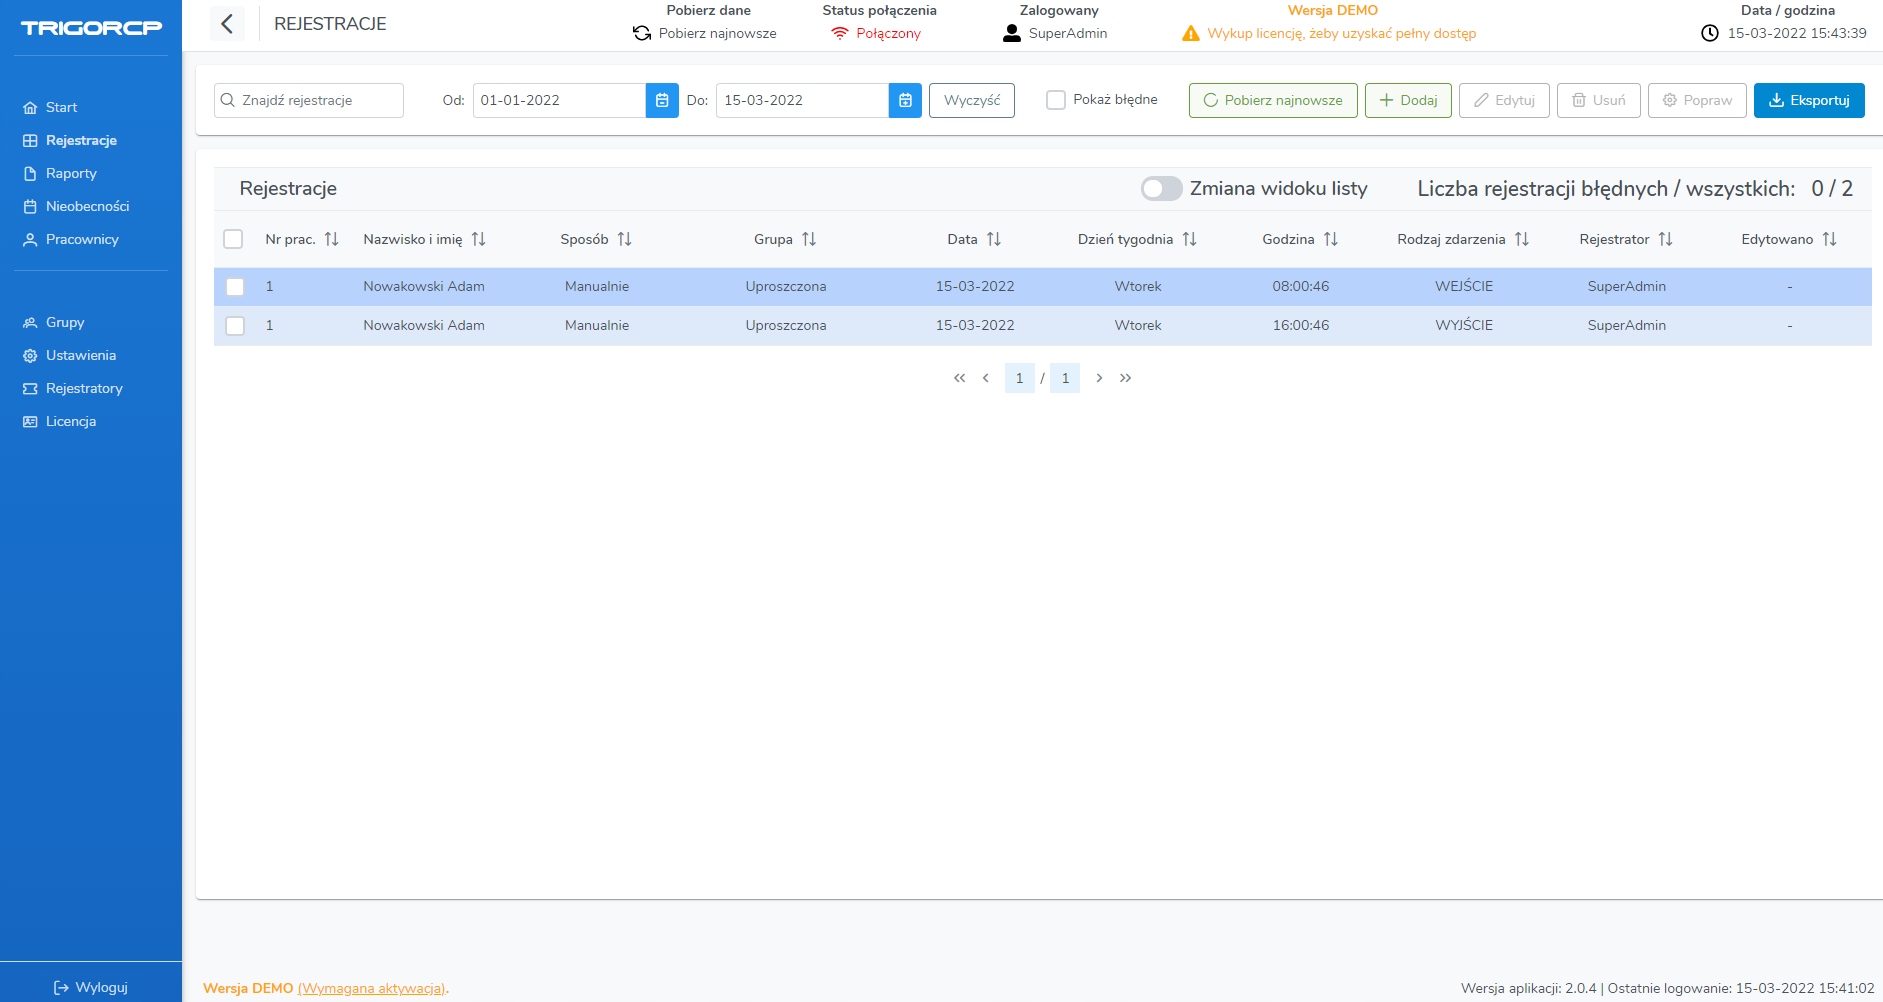The width and height of the screenshot is (1883, 1002).
Task: Open calendar picker for the Do date
Action: (x=905, y=100)
